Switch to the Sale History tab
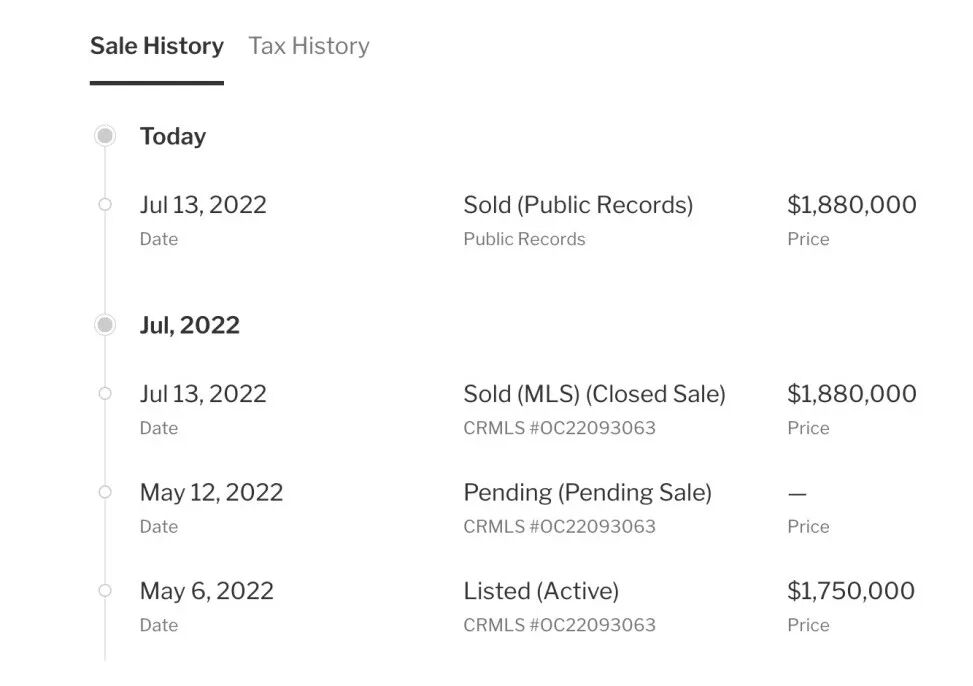Viewport: 973px width, 686px height. 157,46
